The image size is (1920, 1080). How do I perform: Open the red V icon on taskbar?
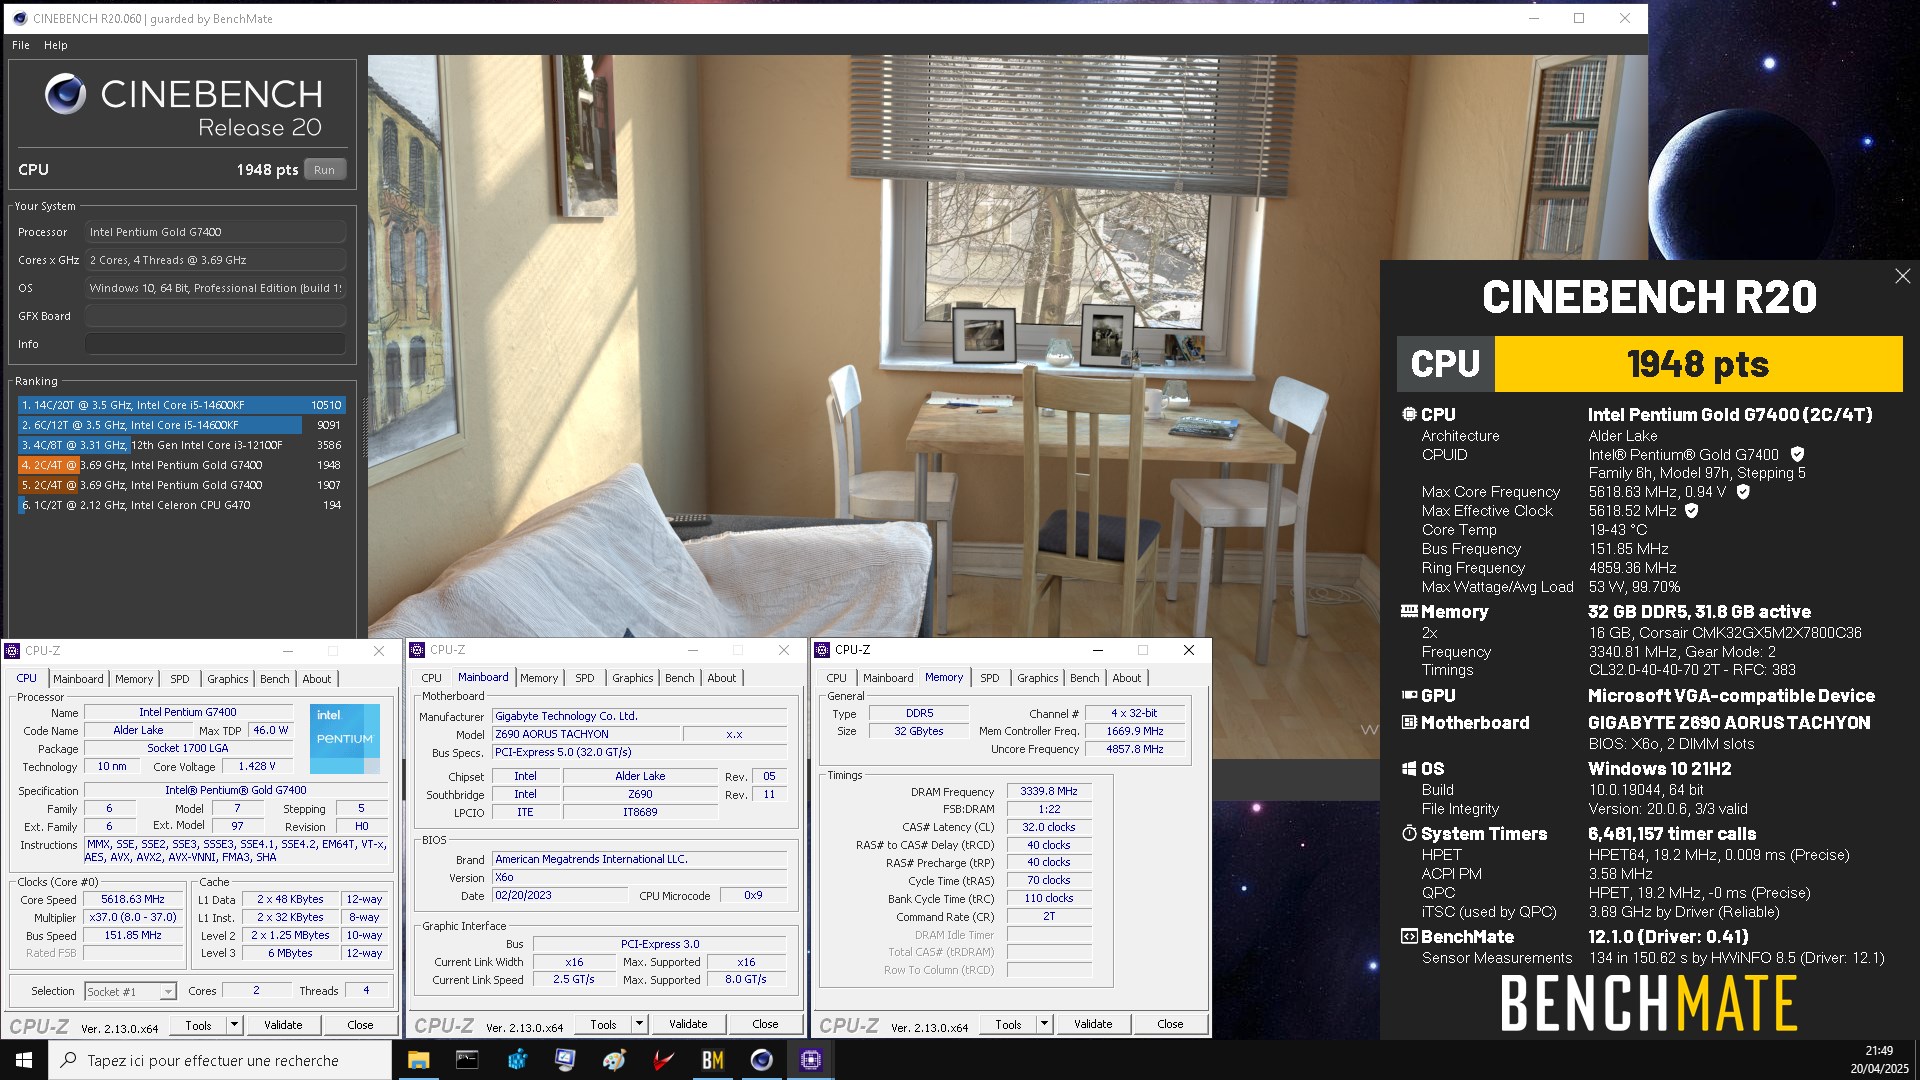(663, 1060)
